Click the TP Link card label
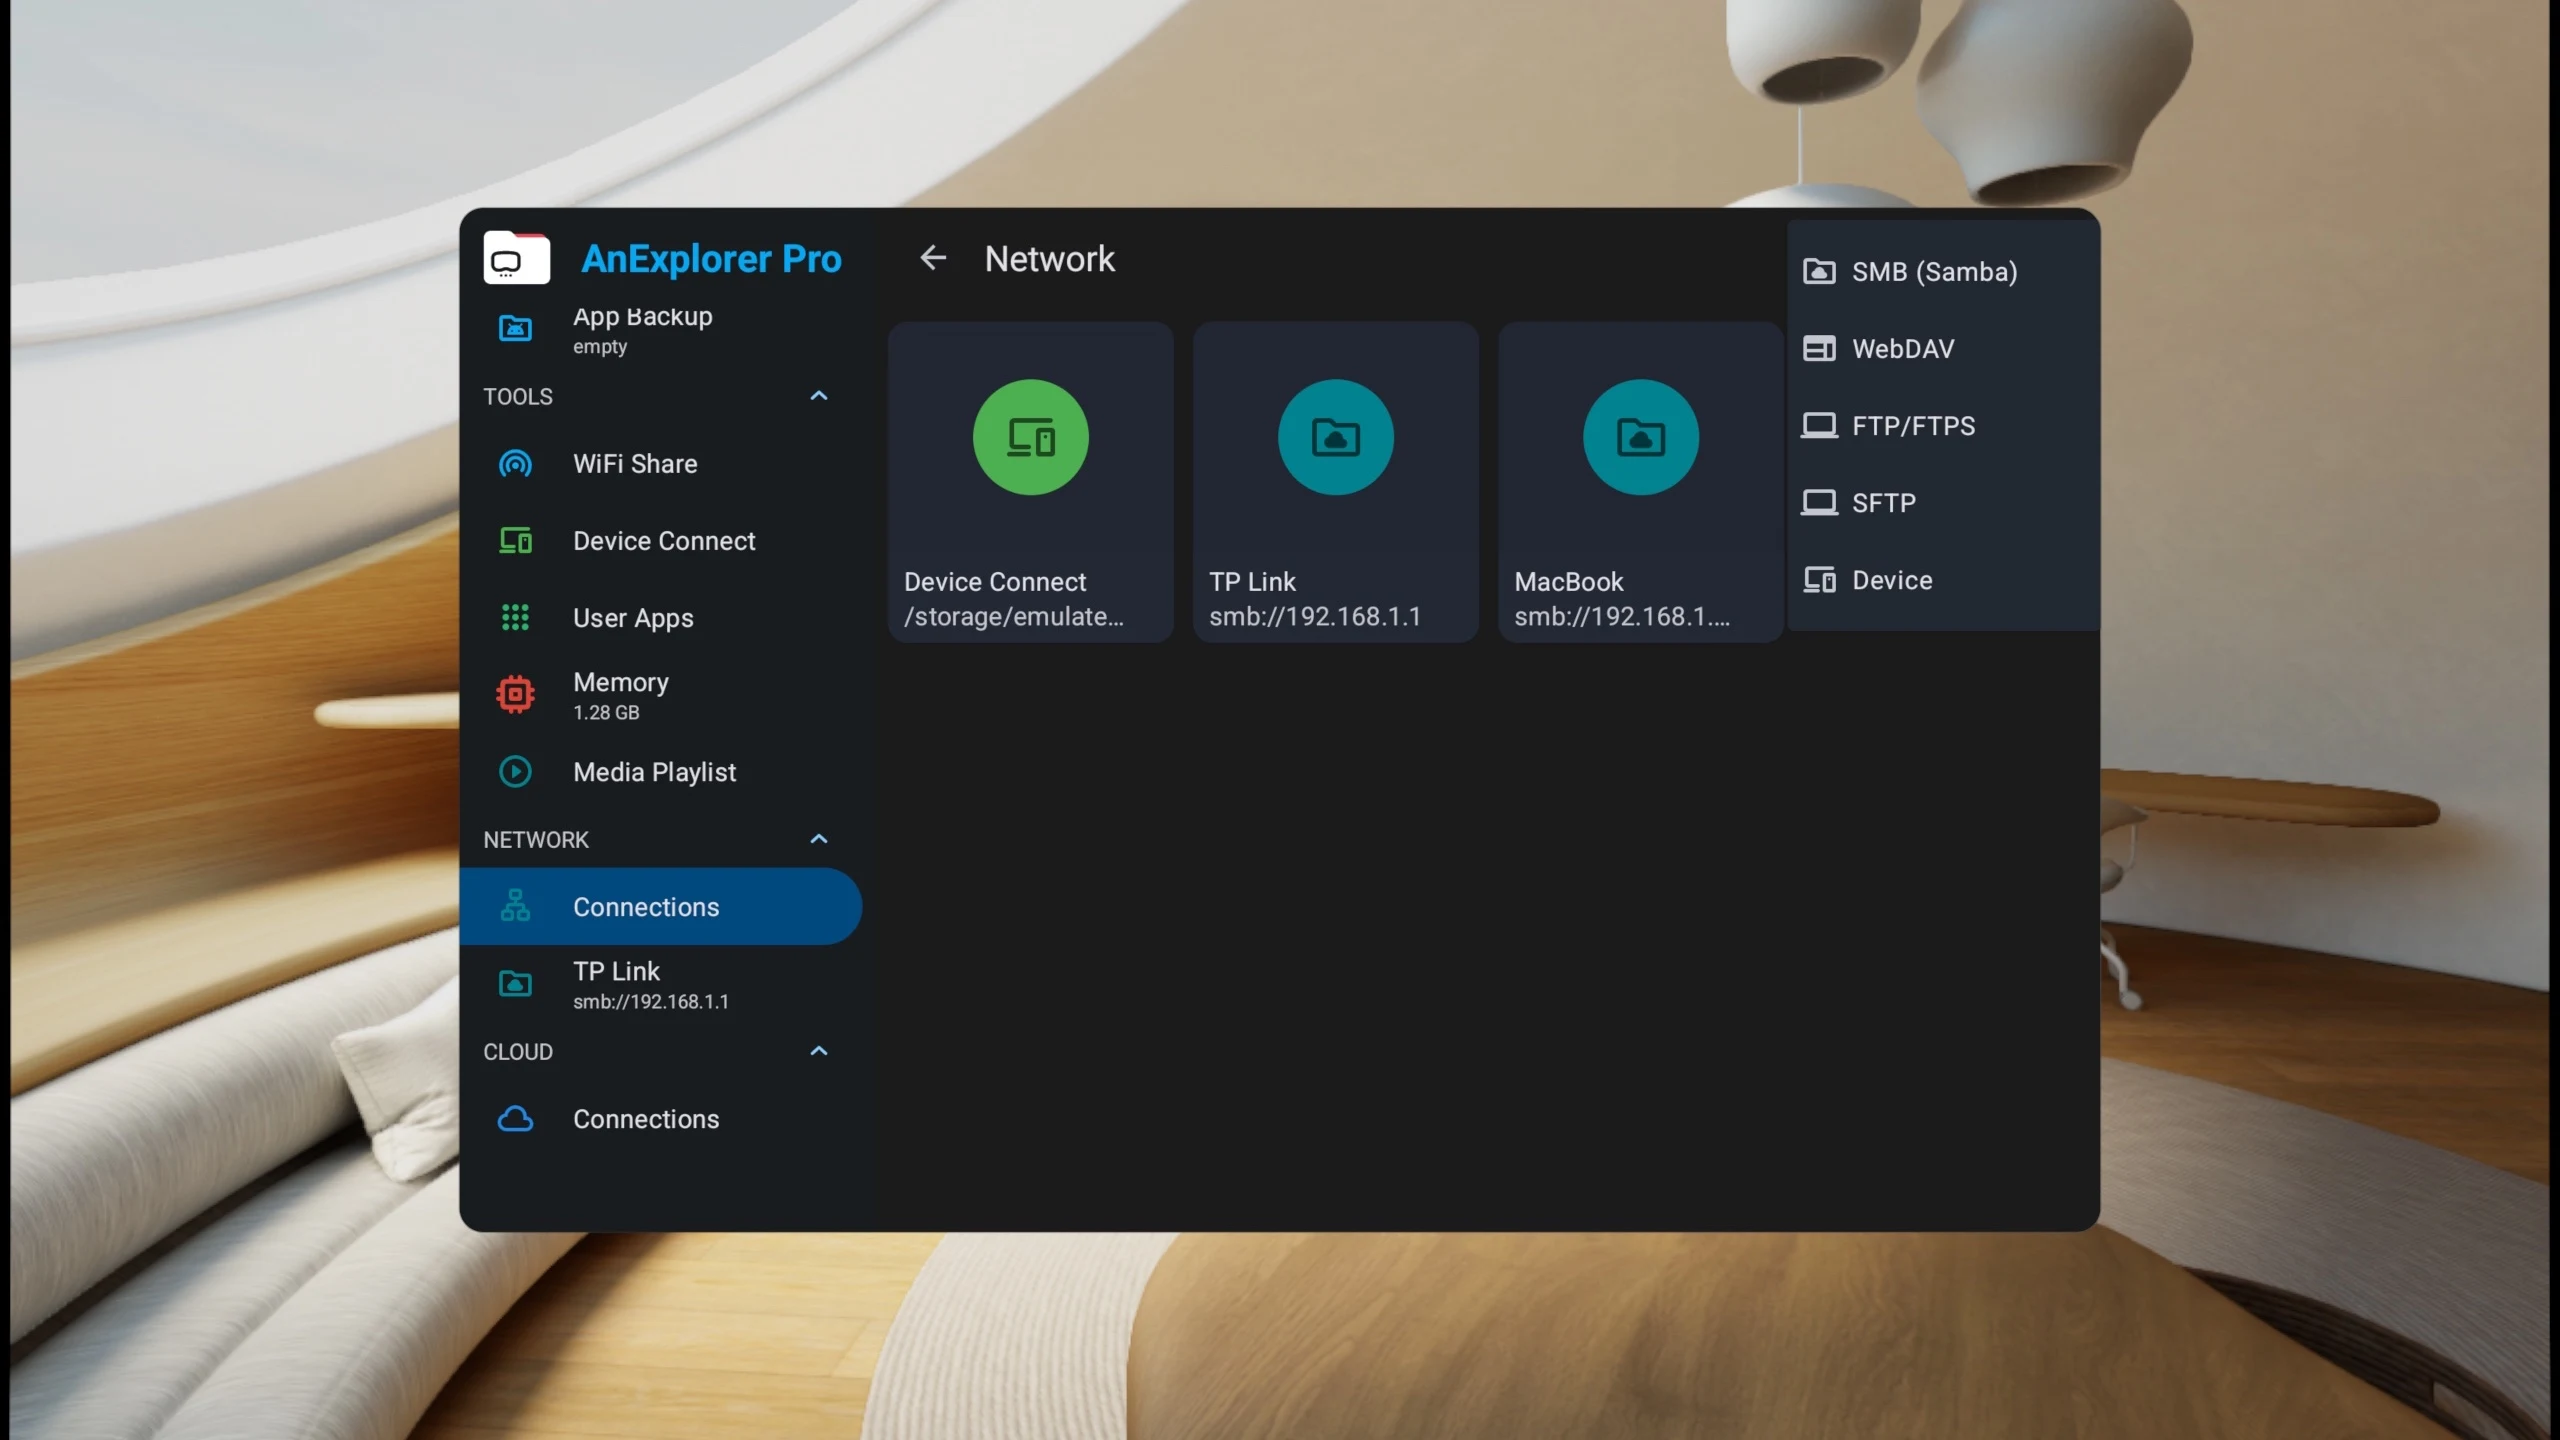 [1252, 582]
